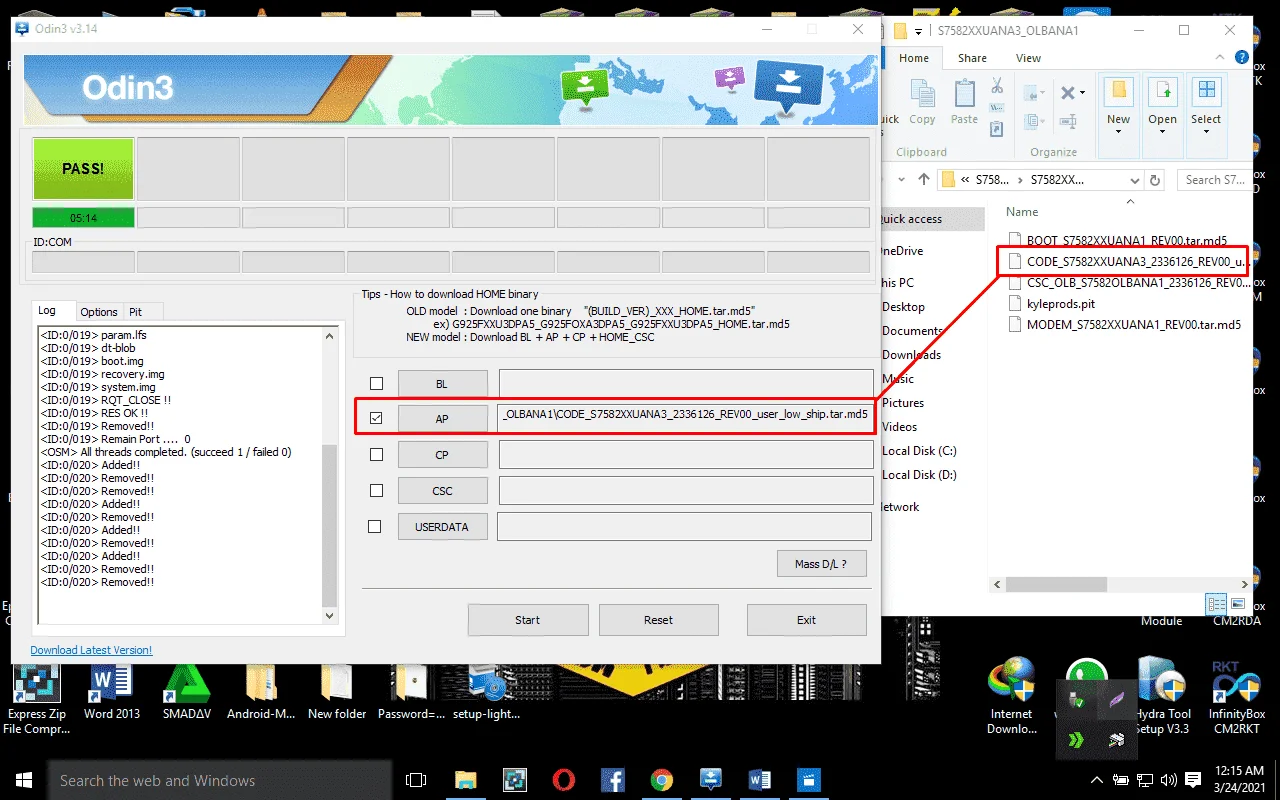
Task: Open the address bar history dropdown
Action: pyautogui.click(x=1134, y=181)
